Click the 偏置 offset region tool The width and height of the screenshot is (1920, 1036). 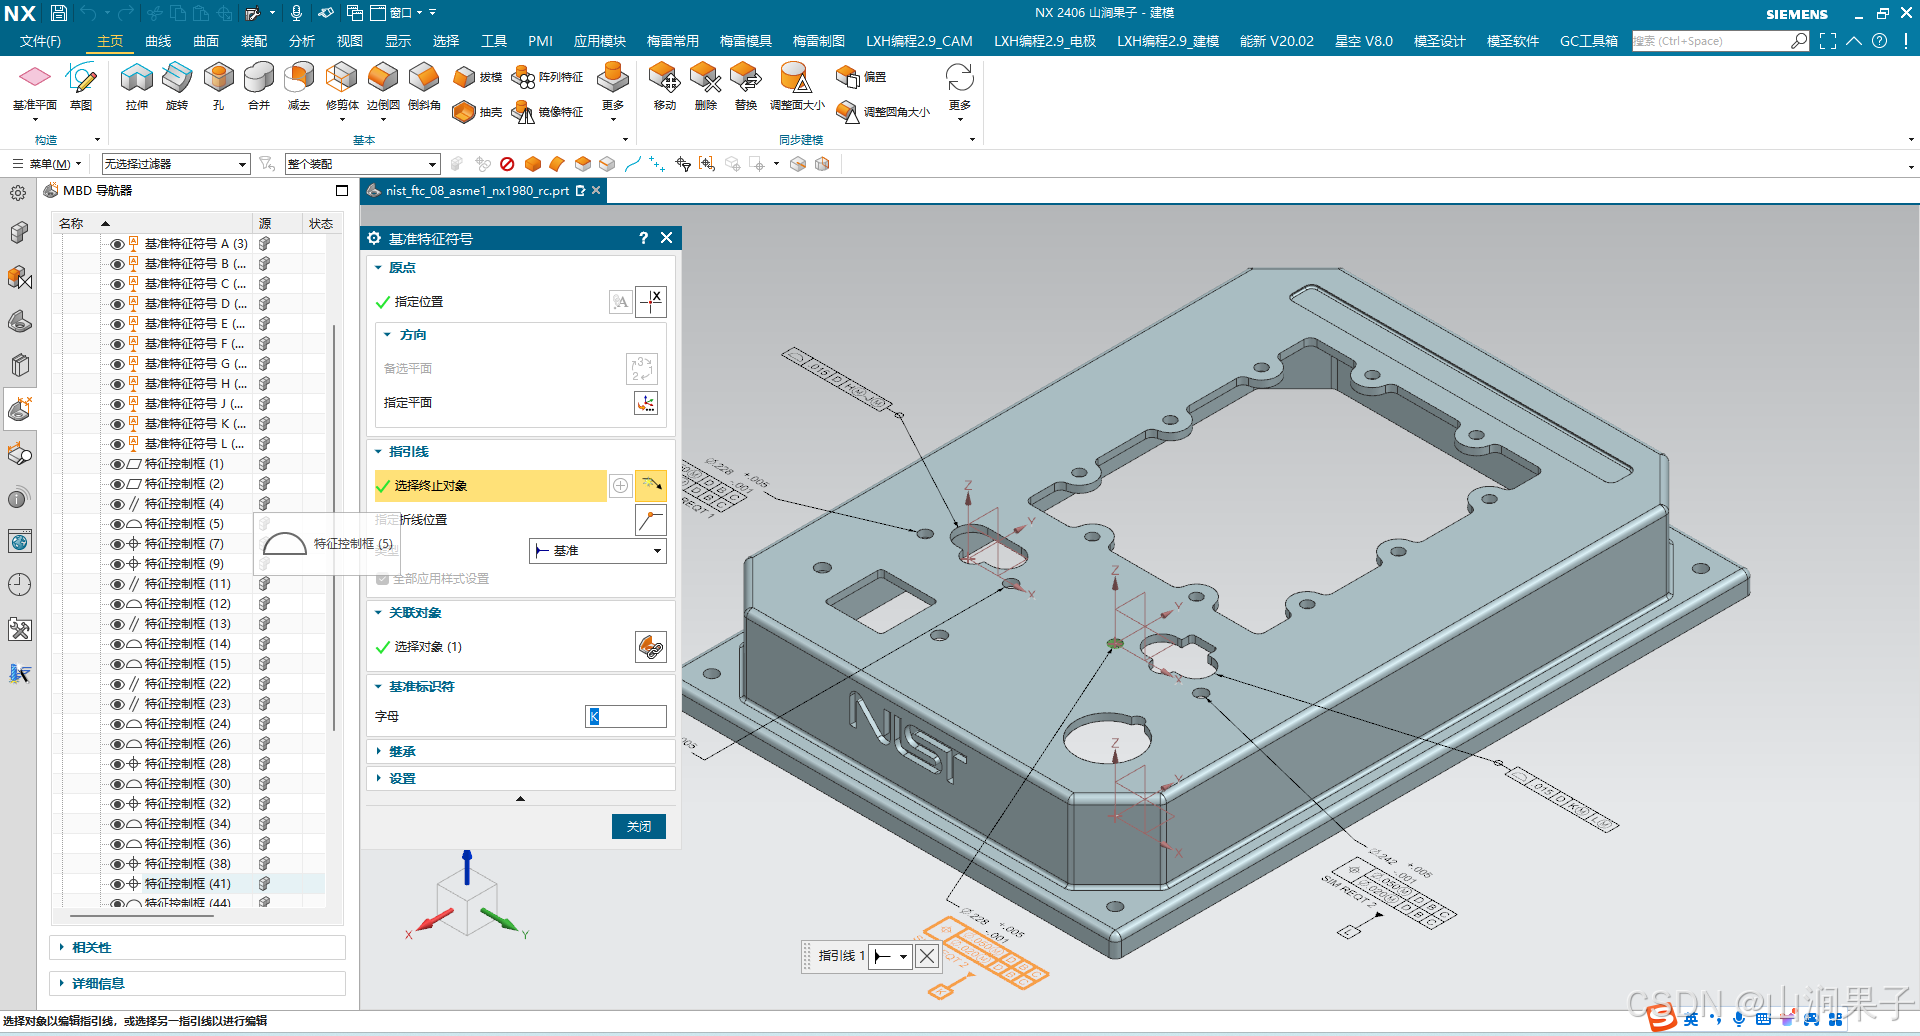click(861, 77)
